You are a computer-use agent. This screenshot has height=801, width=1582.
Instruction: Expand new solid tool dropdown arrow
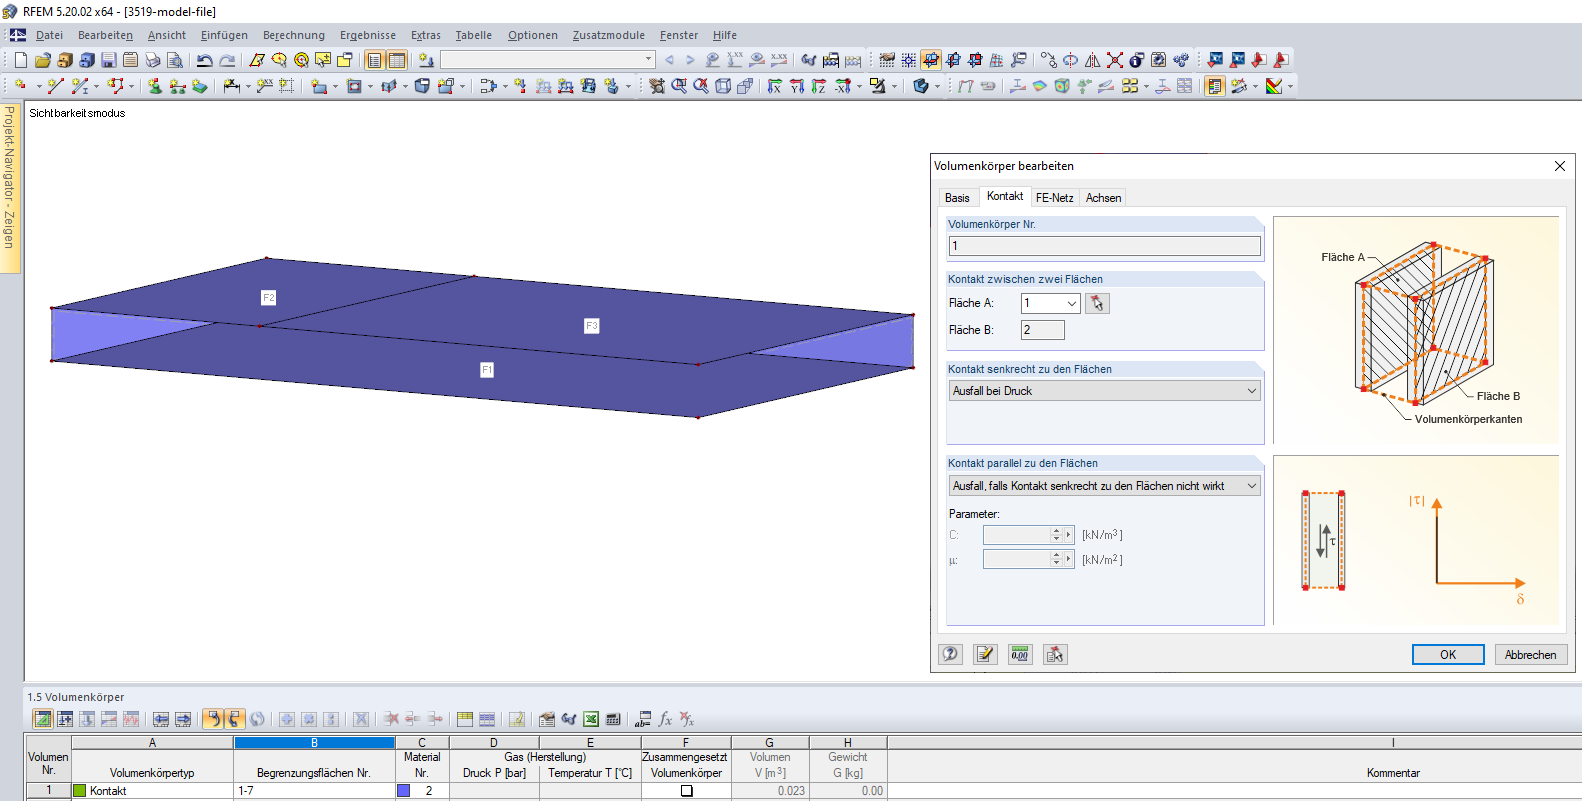pyautogui.click(x=462, y=86)
